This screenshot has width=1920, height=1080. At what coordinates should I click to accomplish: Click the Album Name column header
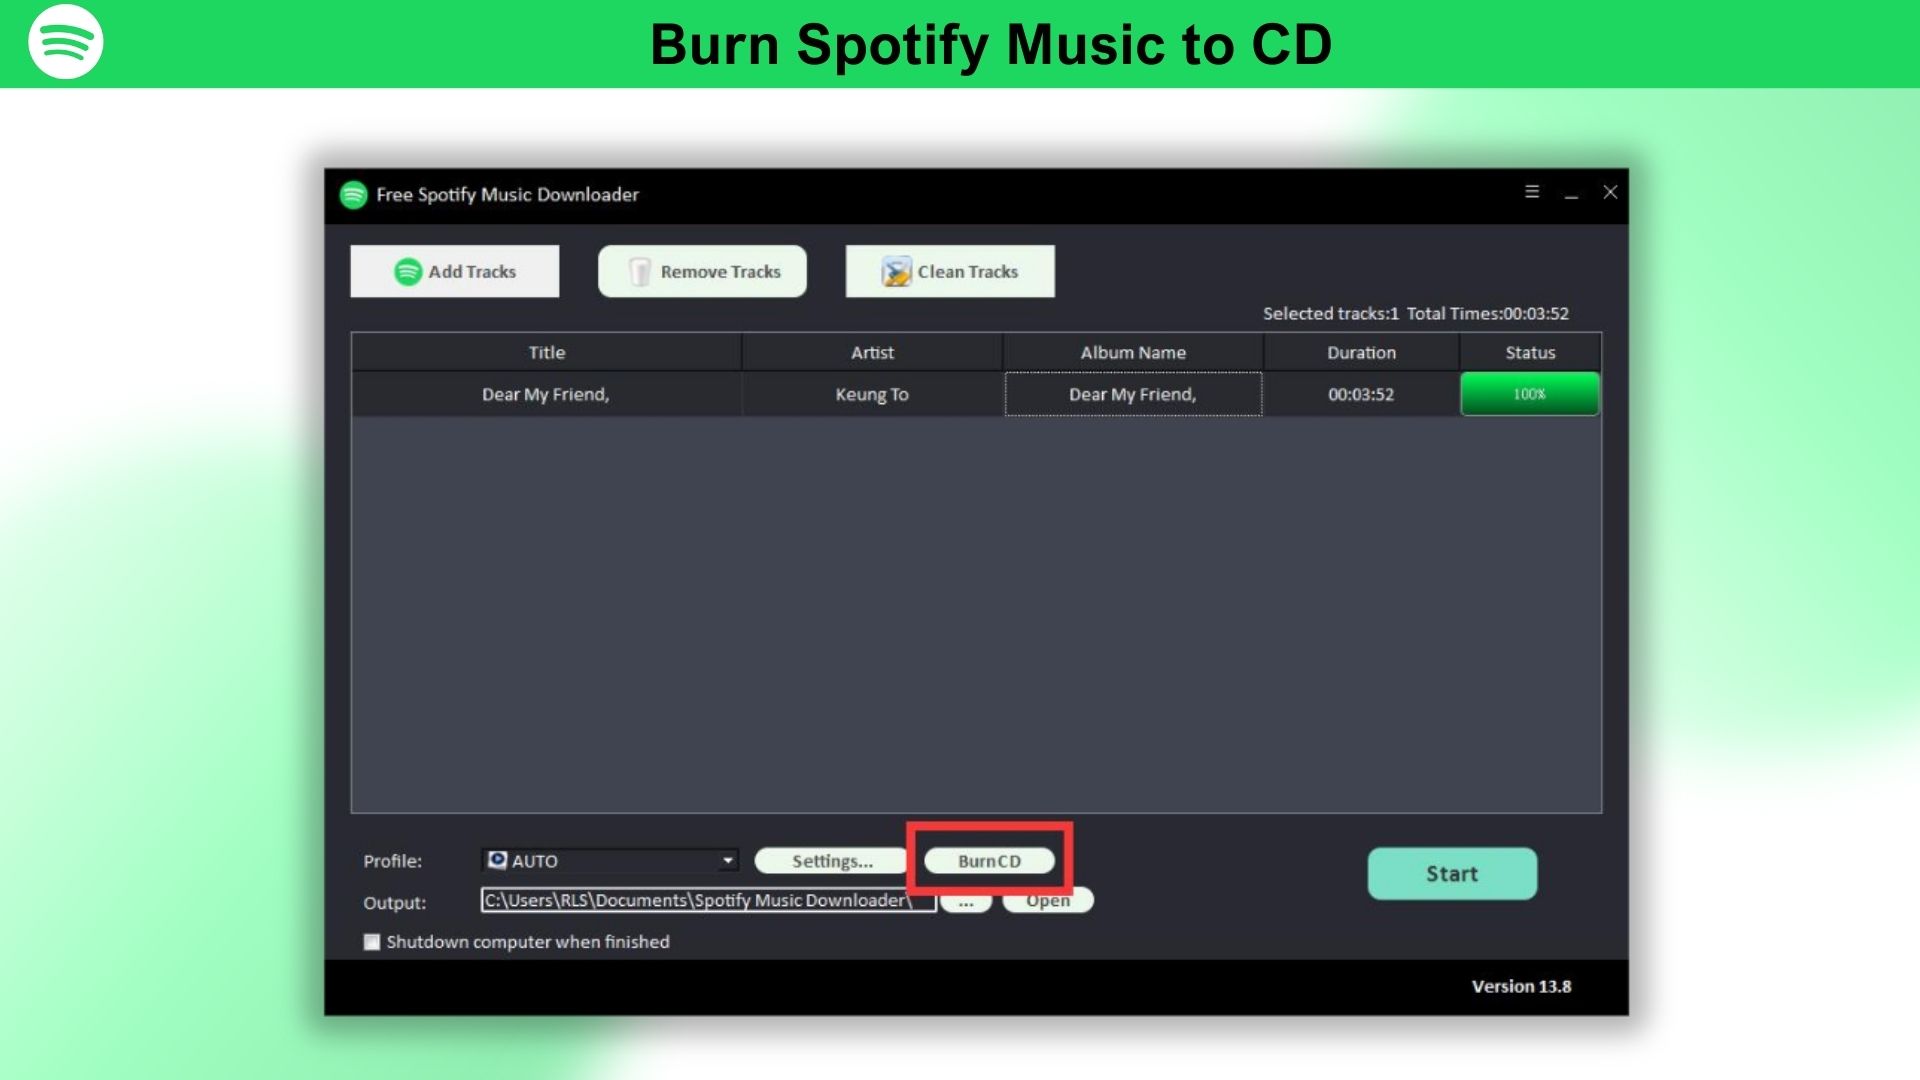[1132, 353]
